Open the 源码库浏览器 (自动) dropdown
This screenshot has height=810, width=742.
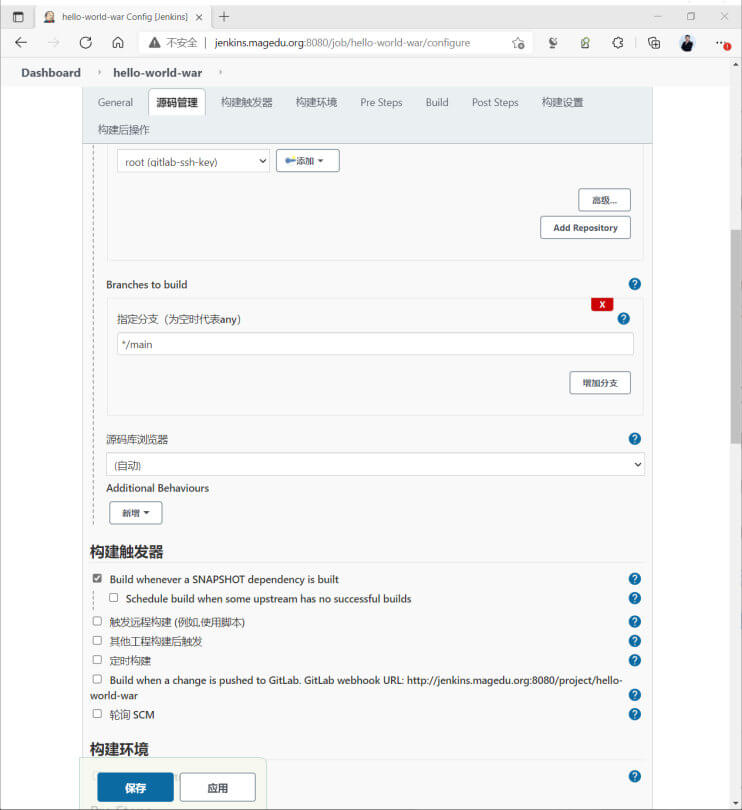(x=375, y=464)
